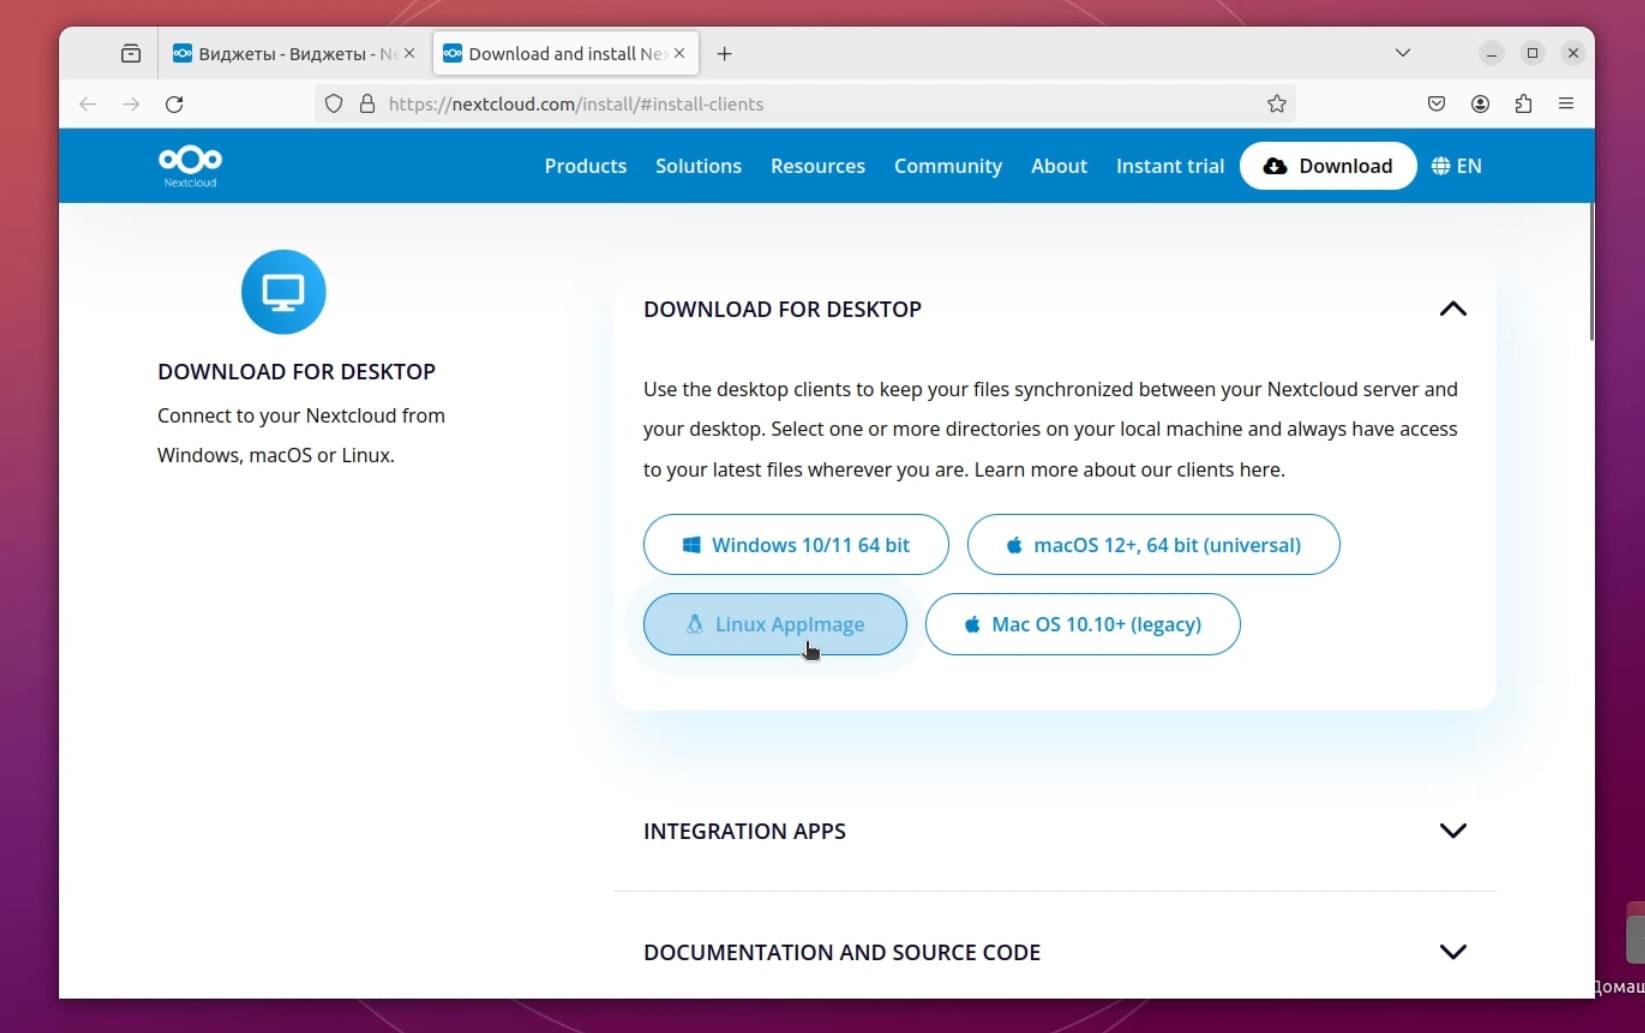Download Windows 10/11 64 bit client

[x=796, y=545]
